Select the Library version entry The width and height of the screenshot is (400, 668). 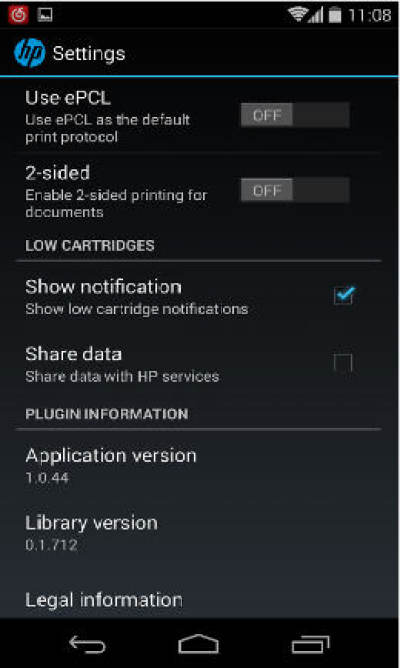pos(199,533)
